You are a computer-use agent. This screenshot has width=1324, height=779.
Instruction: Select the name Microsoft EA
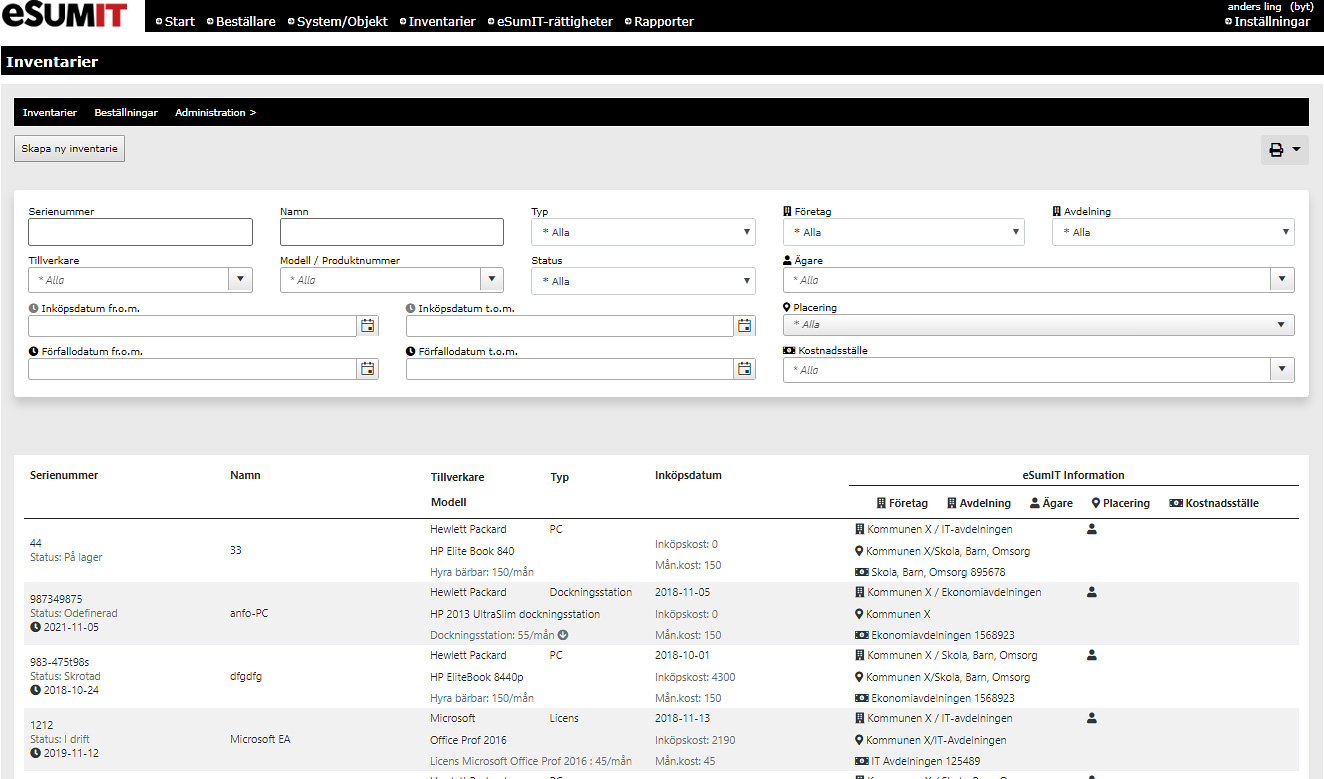pyautogui.click(x=259, y=739)
